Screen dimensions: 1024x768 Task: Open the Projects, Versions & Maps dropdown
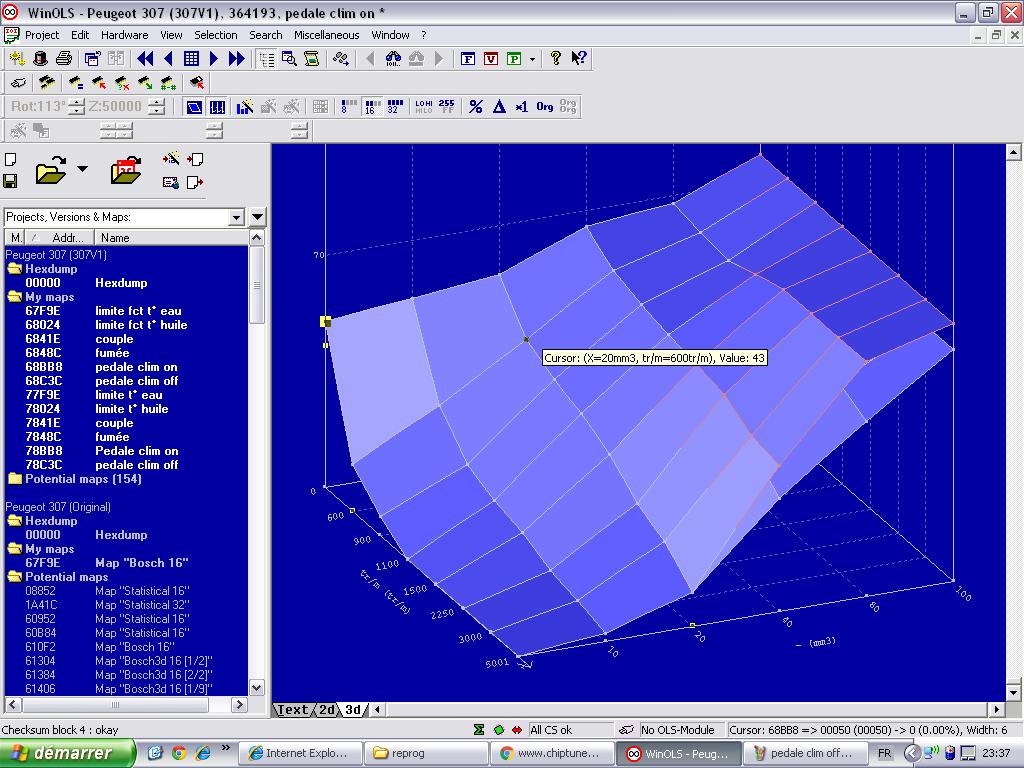(x=236, y=217)
